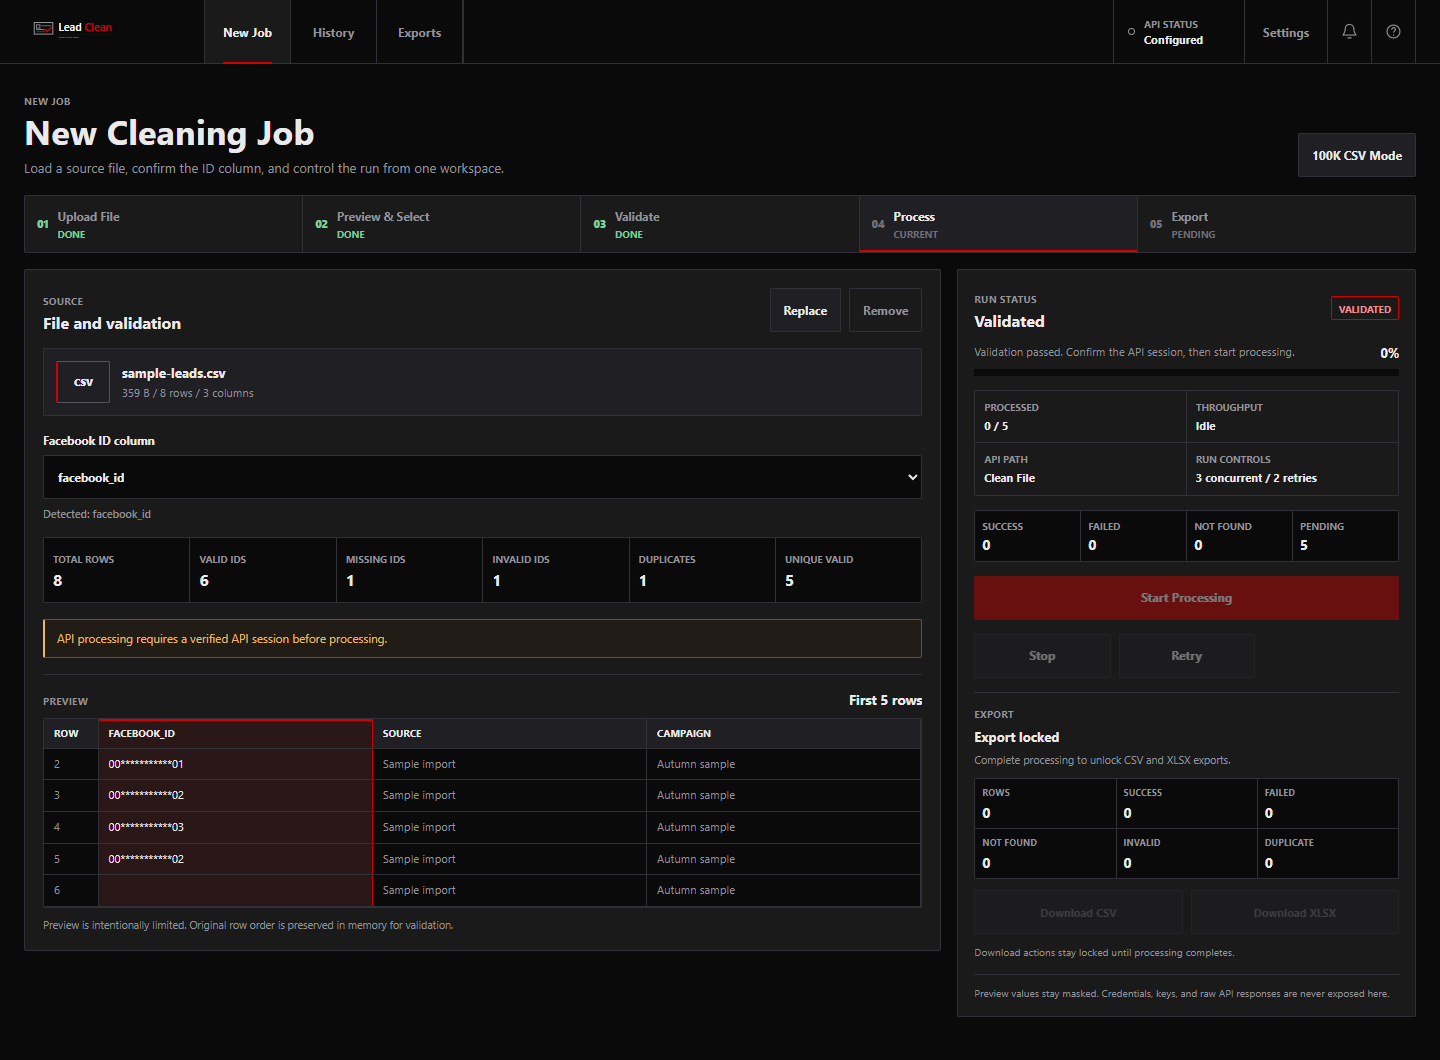Click the API Status Configured panel

click(x=1179, y=32)
